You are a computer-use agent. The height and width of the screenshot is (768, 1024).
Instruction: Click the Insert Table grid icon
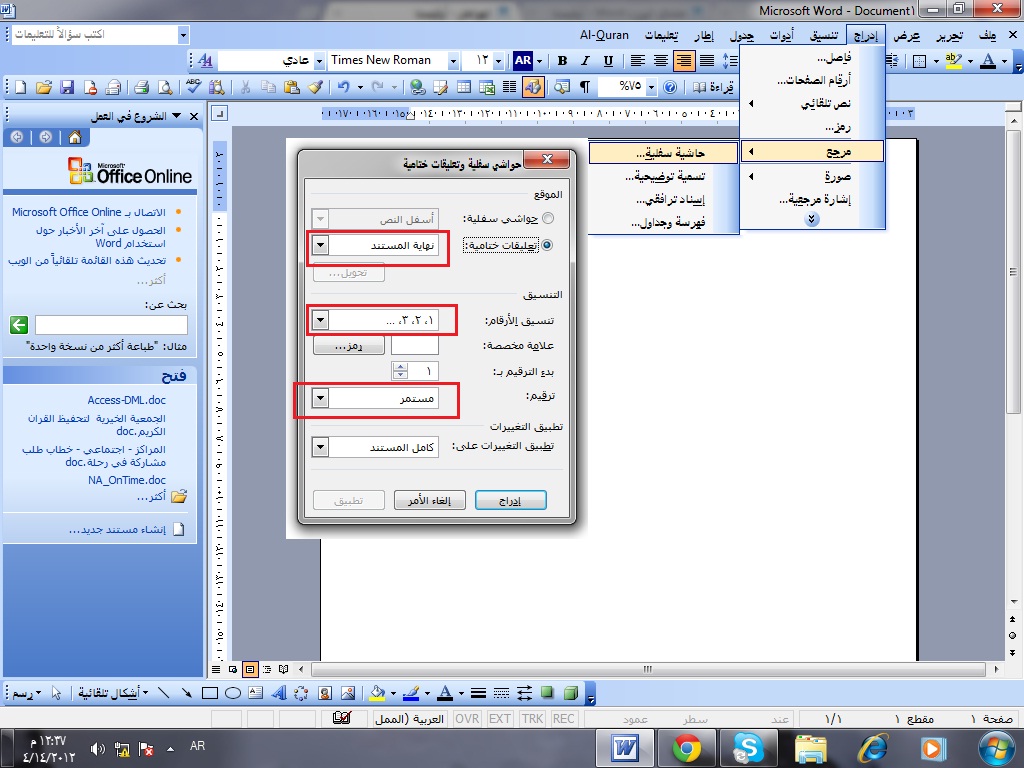tap(464, 87)
